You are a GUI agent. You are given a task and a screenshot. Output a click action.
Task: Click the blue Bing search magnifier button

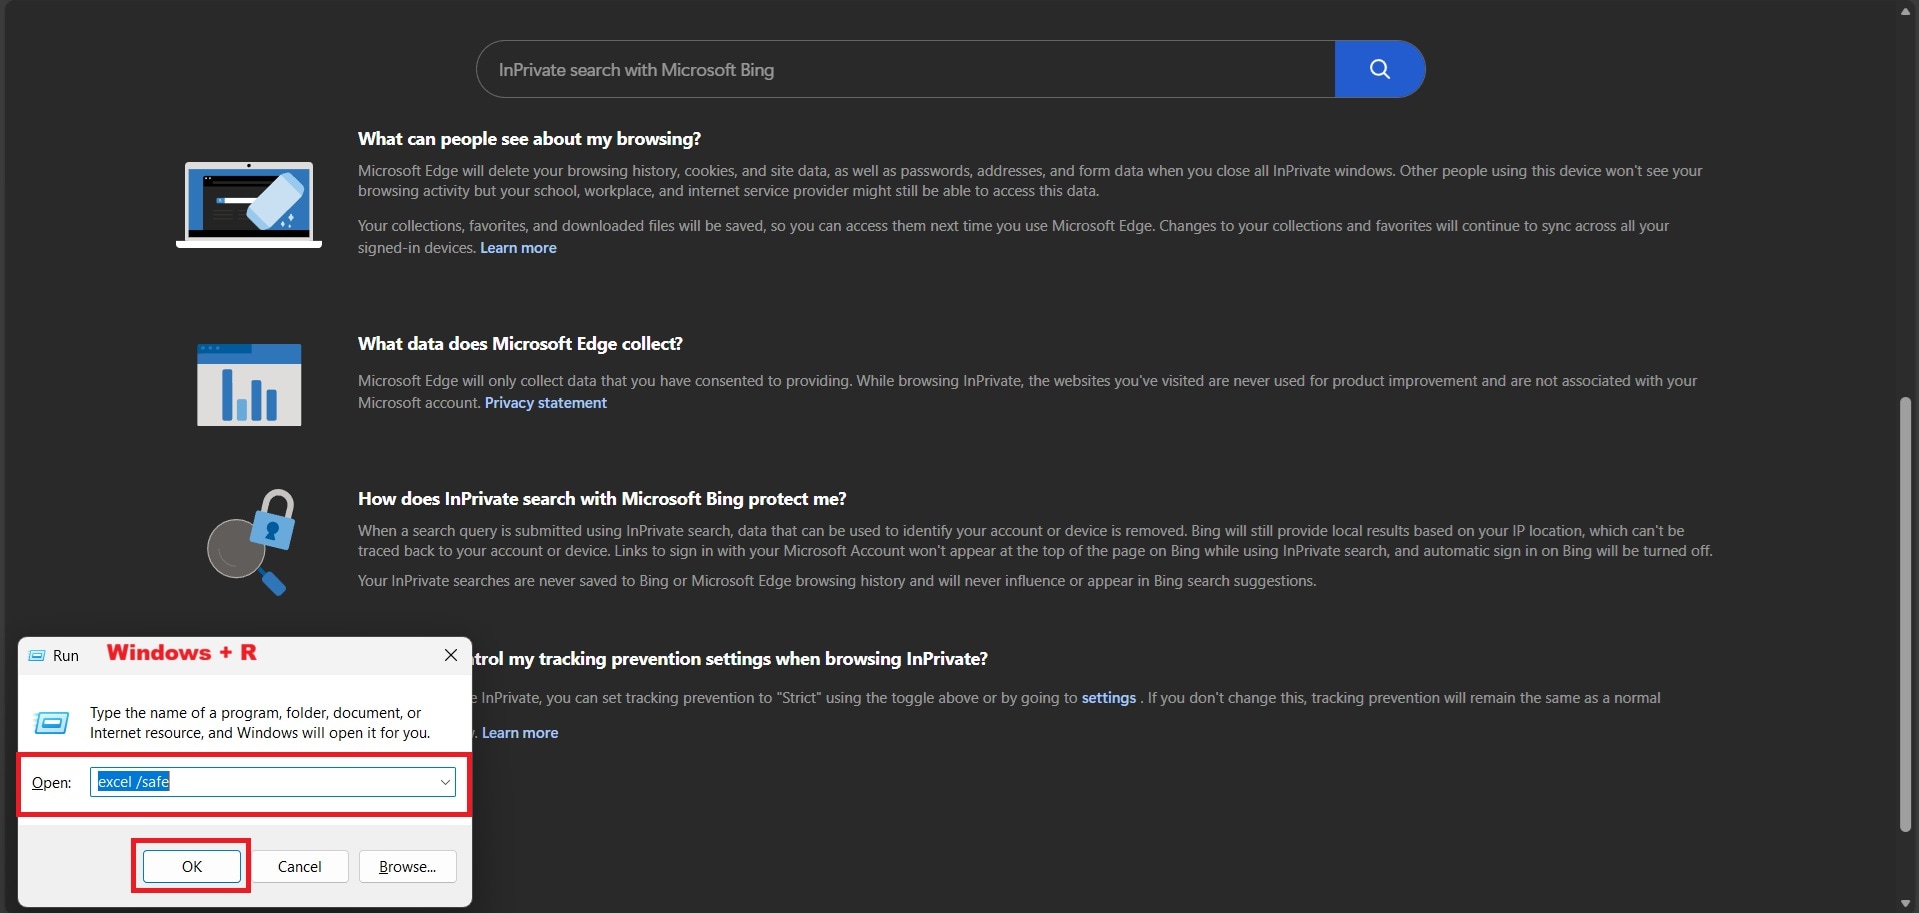pos(1379,69)
